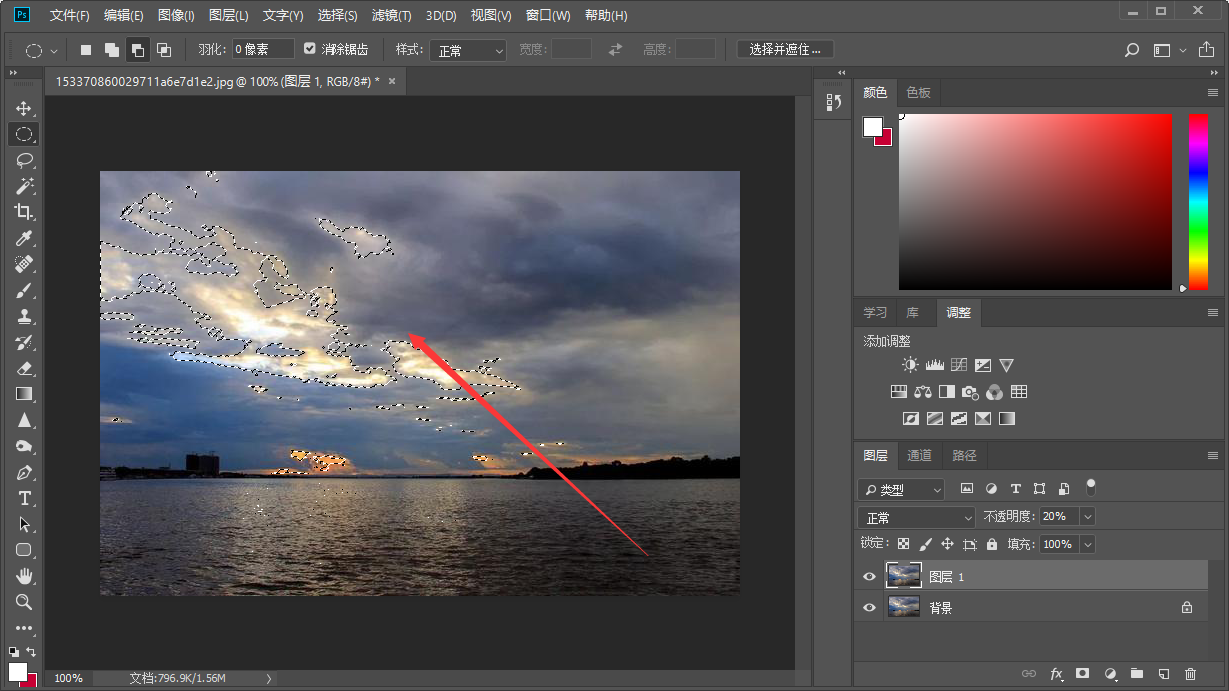Switch to the 通道 tab
Screen dimensions: 1229x691
(919, 456)
